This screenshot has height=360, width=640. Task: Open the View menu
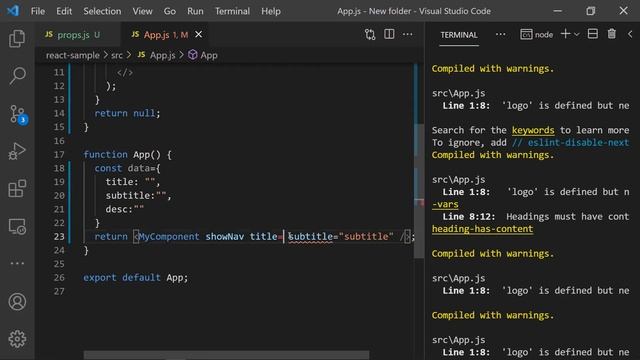[142, 11]
